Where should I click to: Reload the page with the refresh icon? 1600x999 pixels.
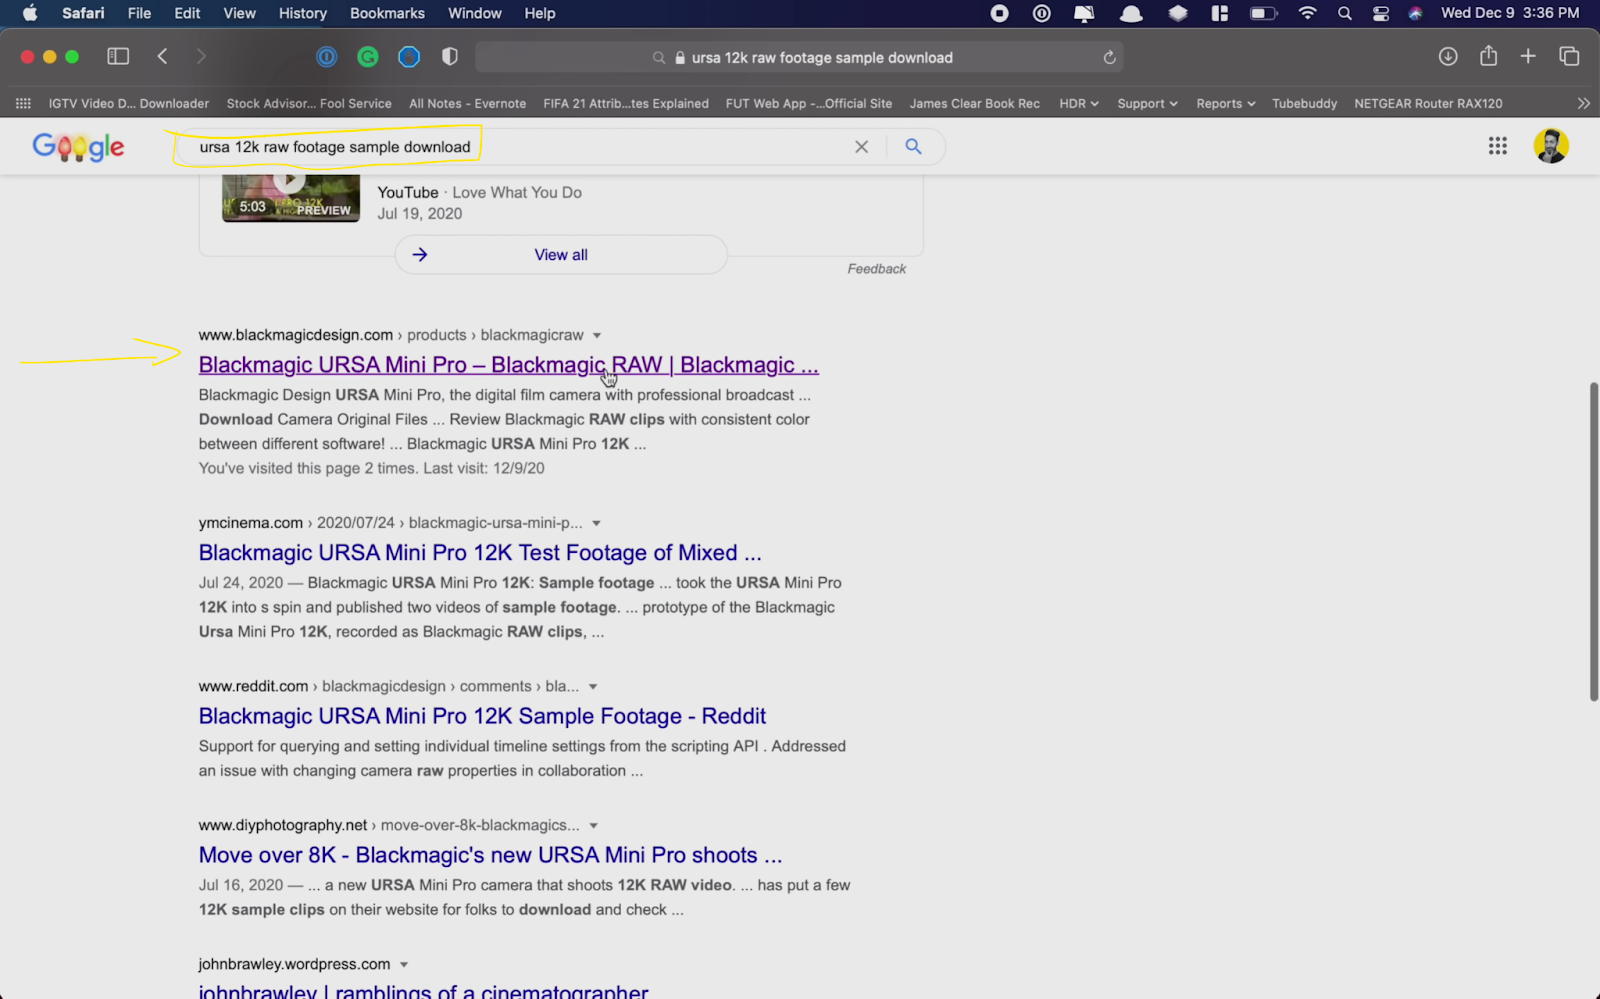click(1109, 58)
